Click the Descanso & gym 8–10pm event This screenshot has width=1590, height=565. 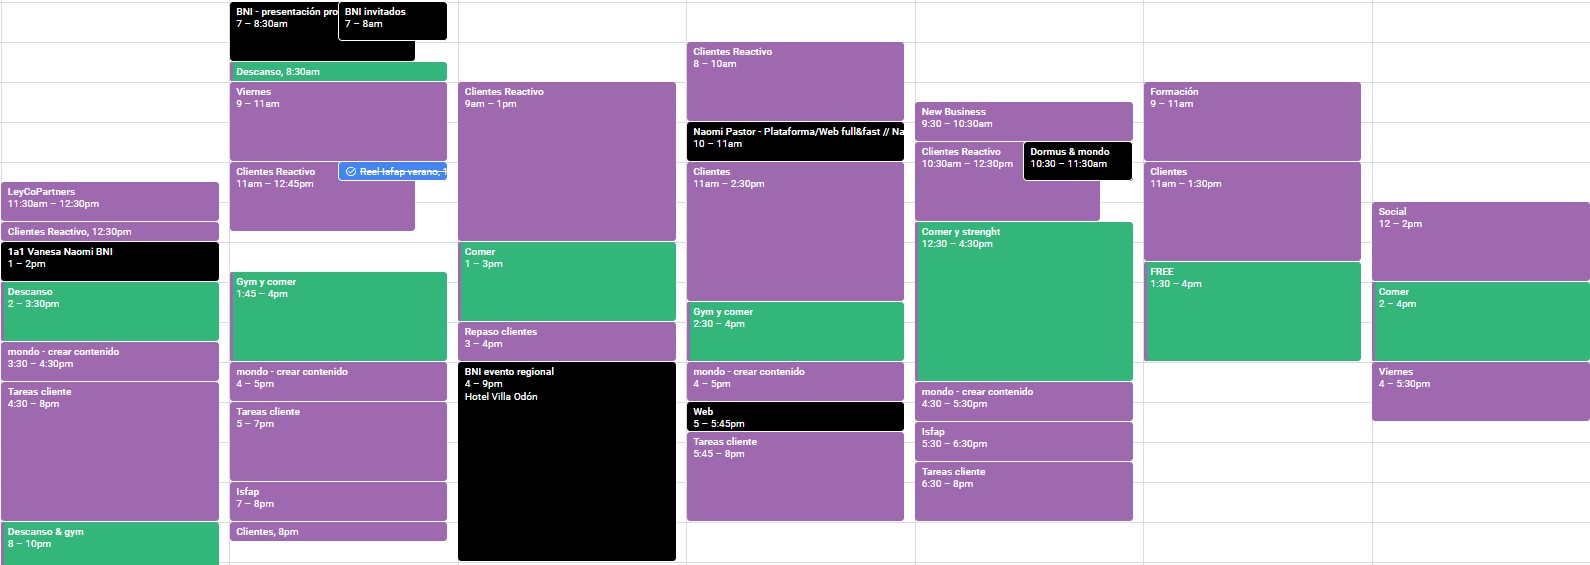tap(110, 542)
